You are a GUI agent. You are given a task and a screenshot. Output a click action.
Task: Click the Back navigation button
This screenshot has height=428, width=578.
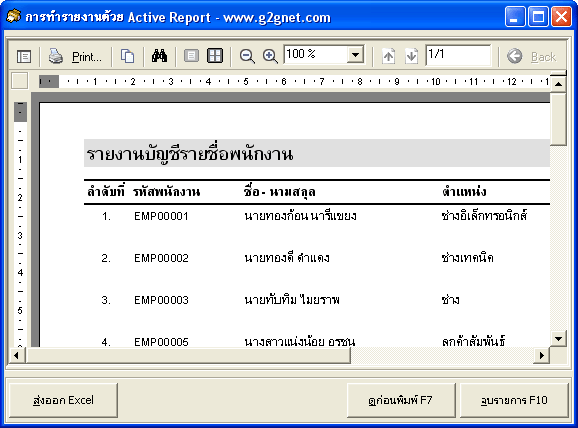point(531,56)
